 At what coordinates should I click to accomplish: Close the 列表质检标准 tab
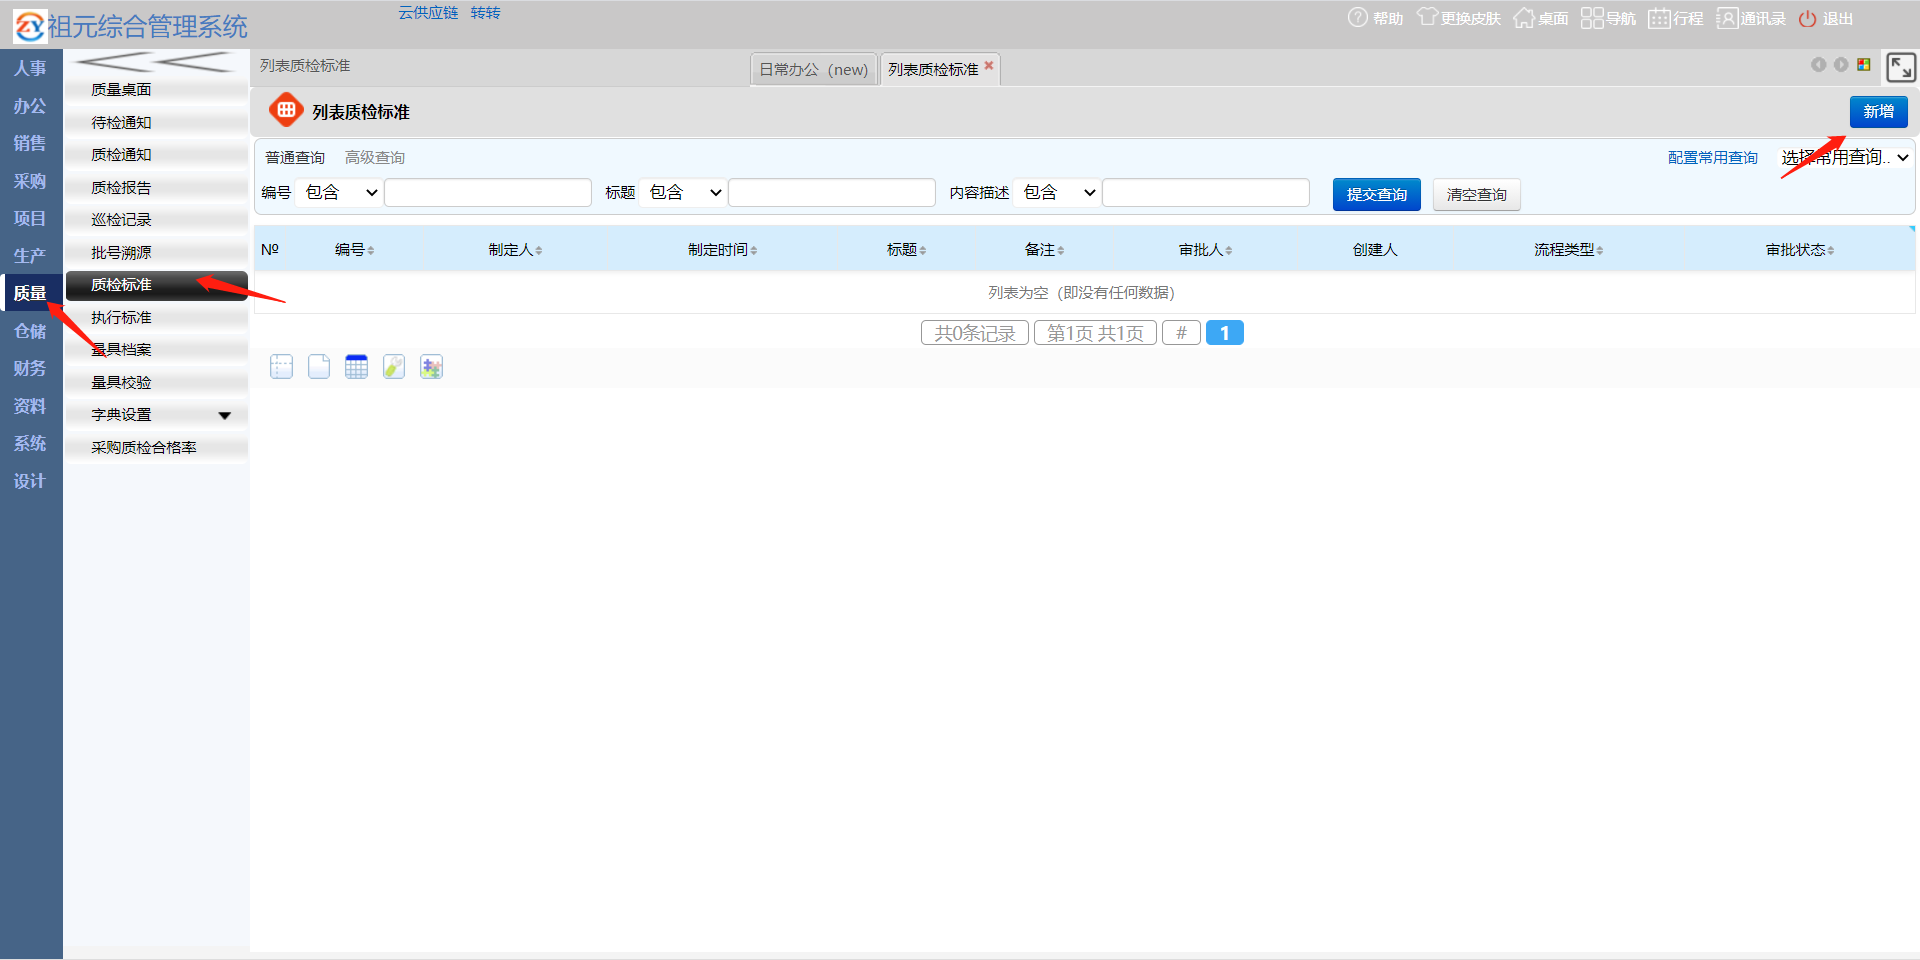[989, 65]
